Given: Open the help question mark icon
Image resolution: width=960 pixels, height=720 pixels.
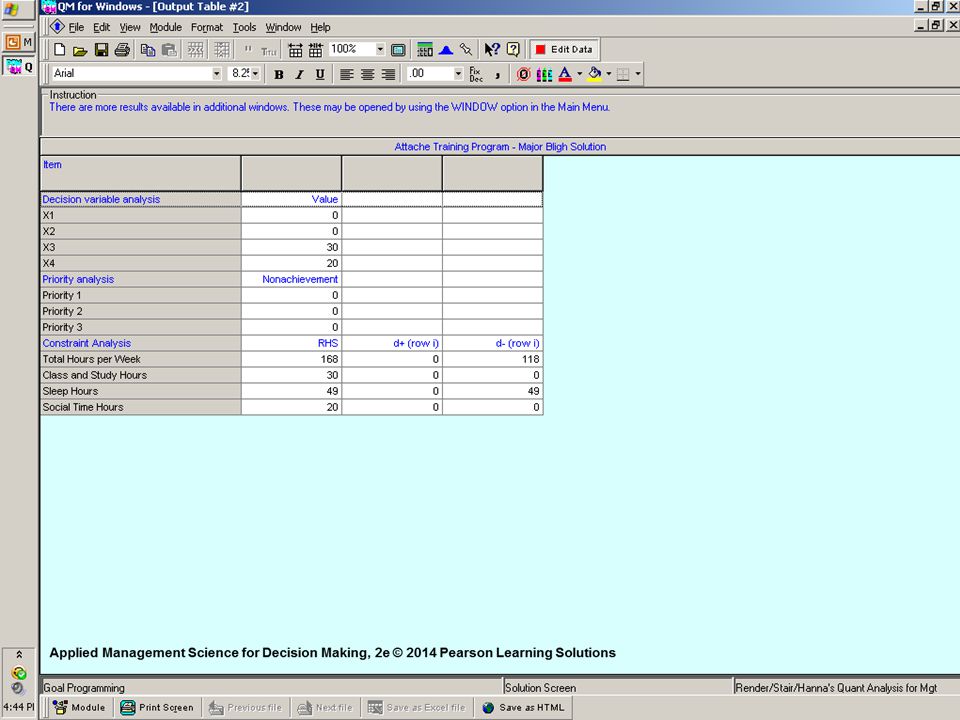Looking at the screenshot, I should 513,50.
